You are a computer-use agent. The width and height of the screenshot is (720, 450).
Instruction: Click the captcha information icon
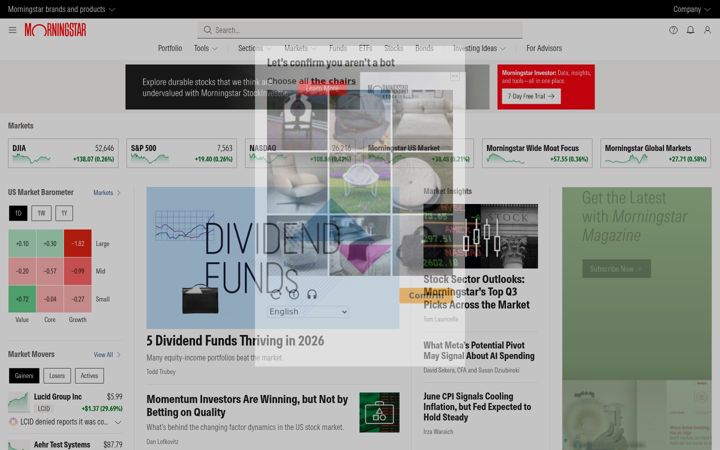click(x=294, y=294)
